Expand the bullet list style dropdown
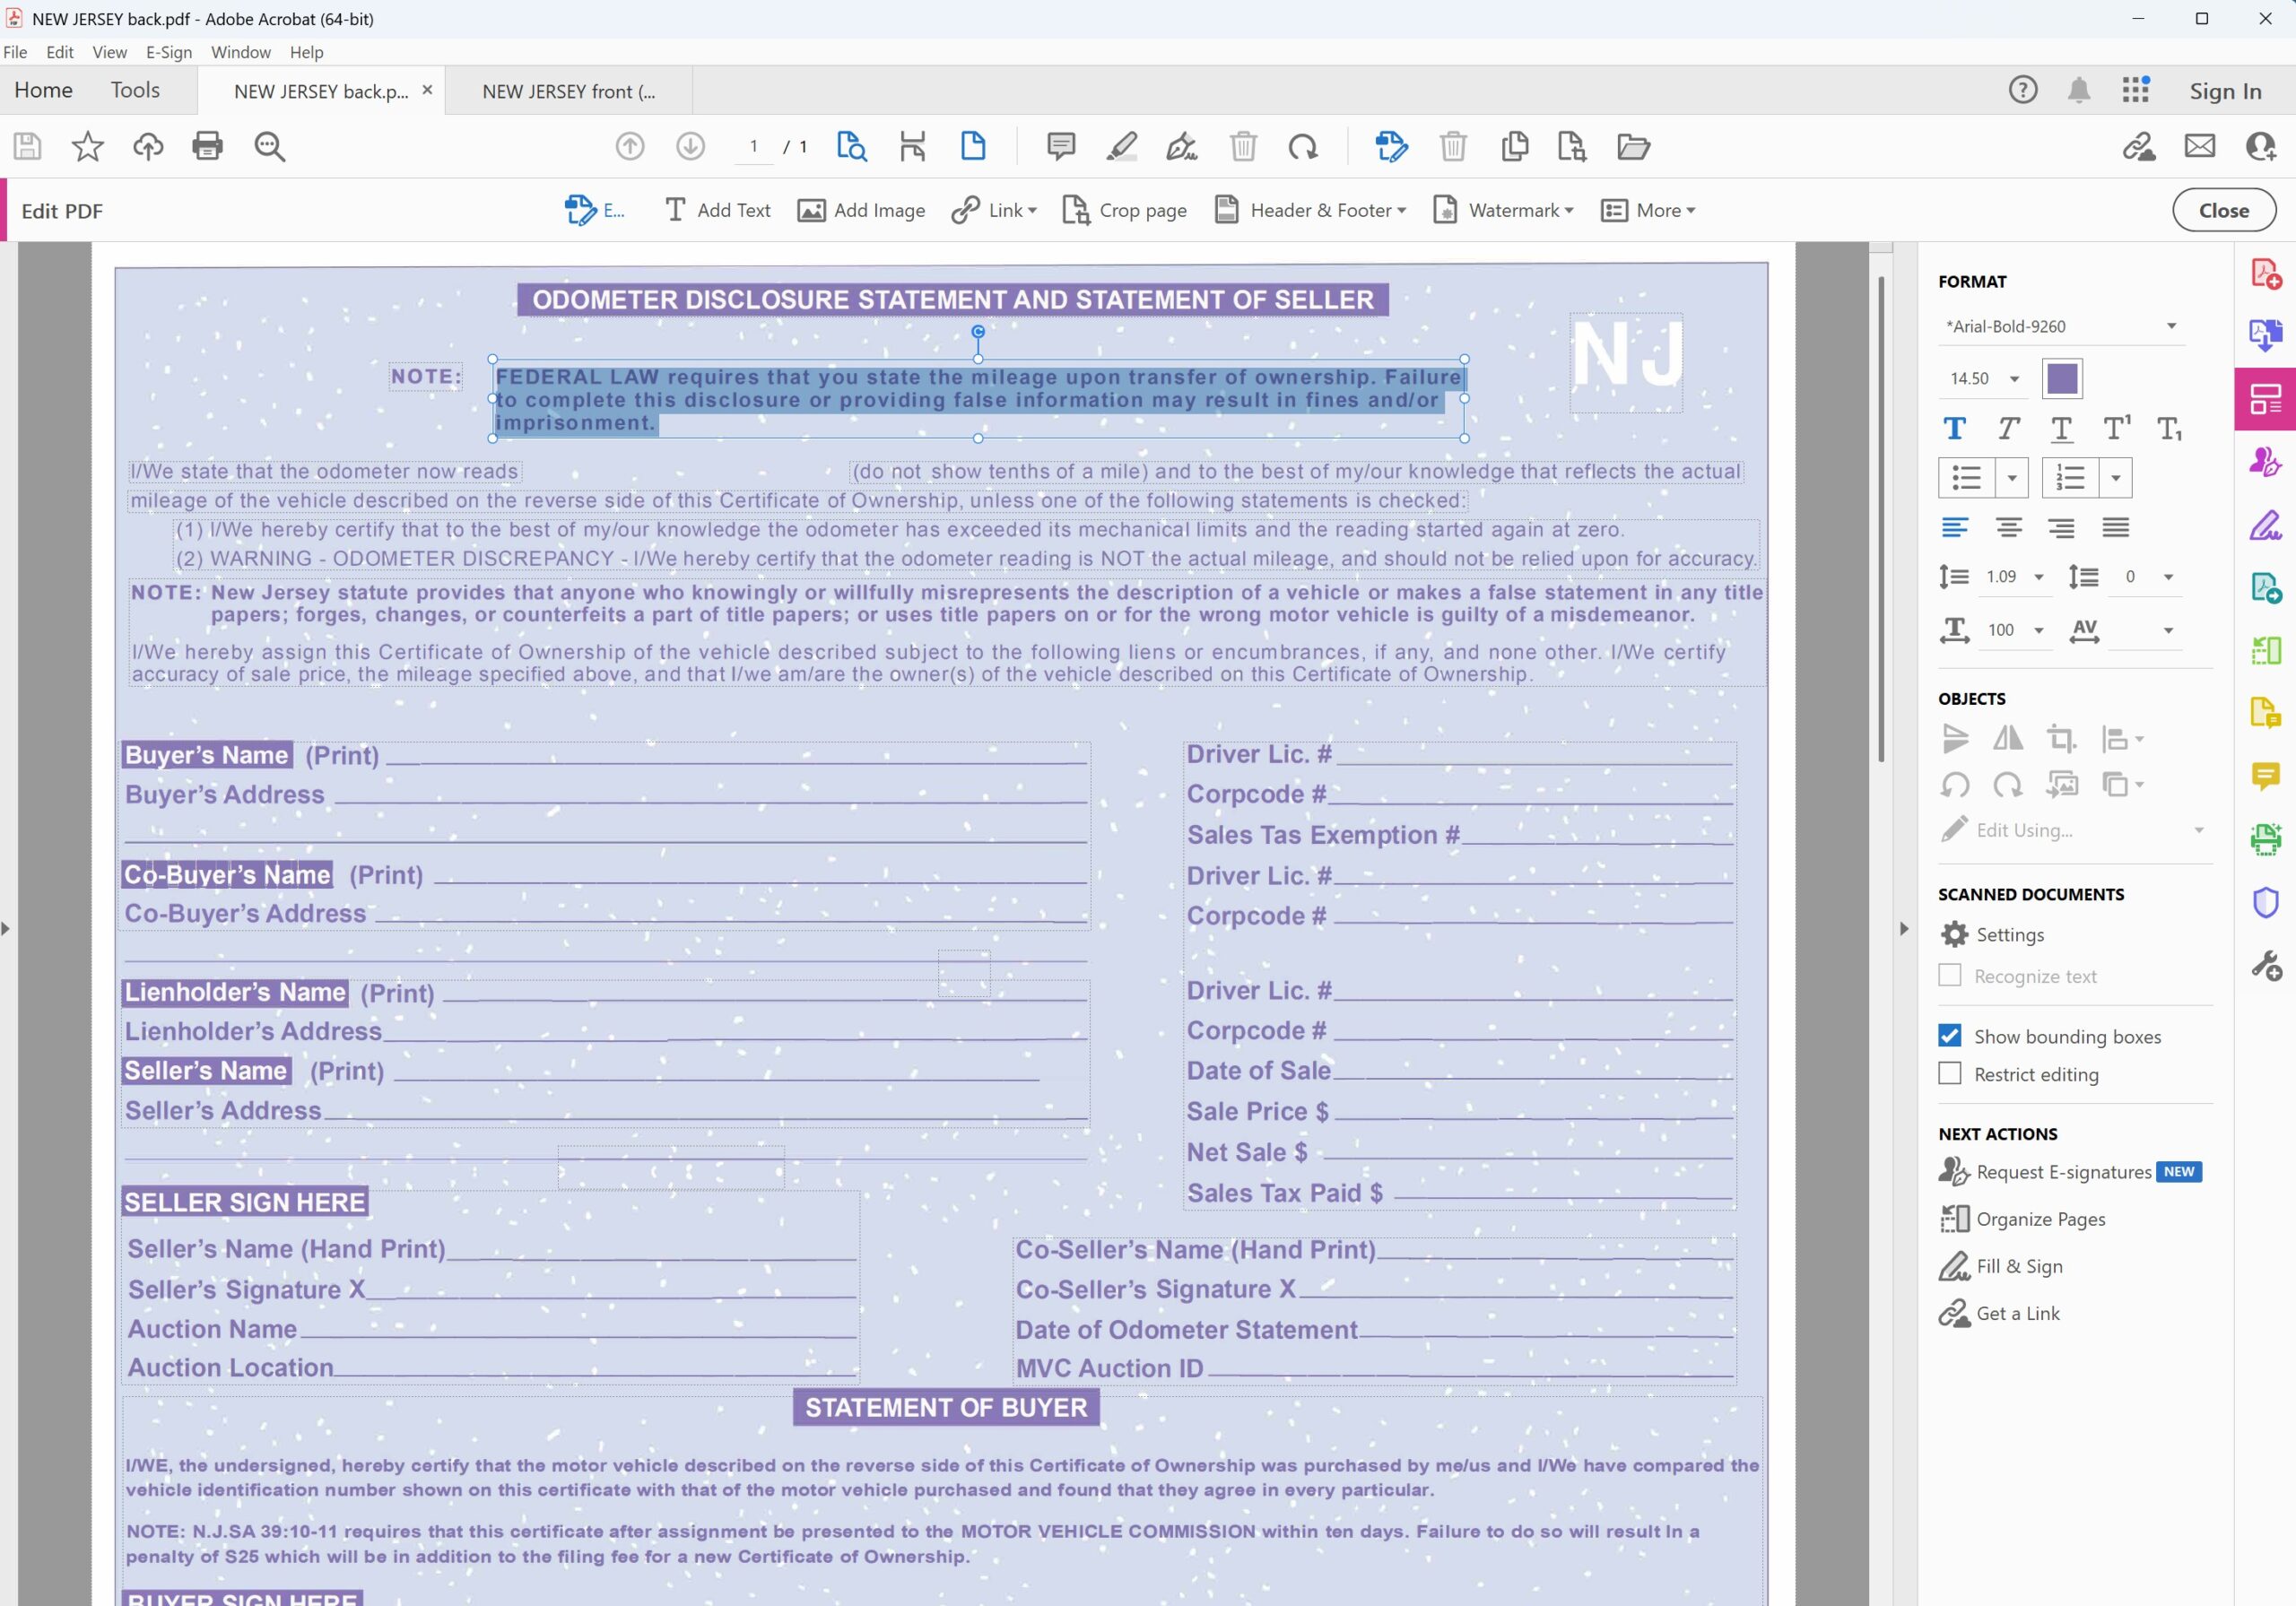This screenshot has height=1606, width=2296. coord(2012,478)
